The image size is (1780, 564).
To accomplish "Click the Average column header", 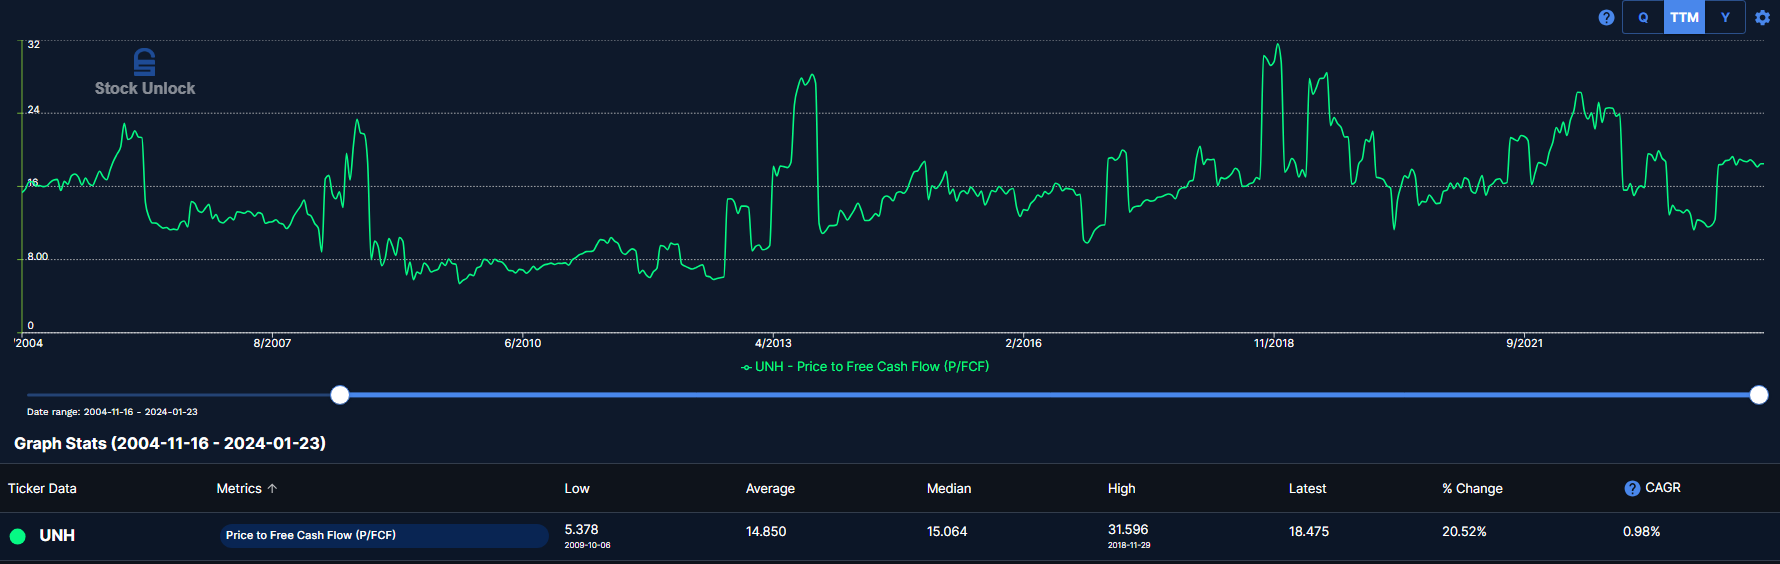I will (x=770, y=488).
